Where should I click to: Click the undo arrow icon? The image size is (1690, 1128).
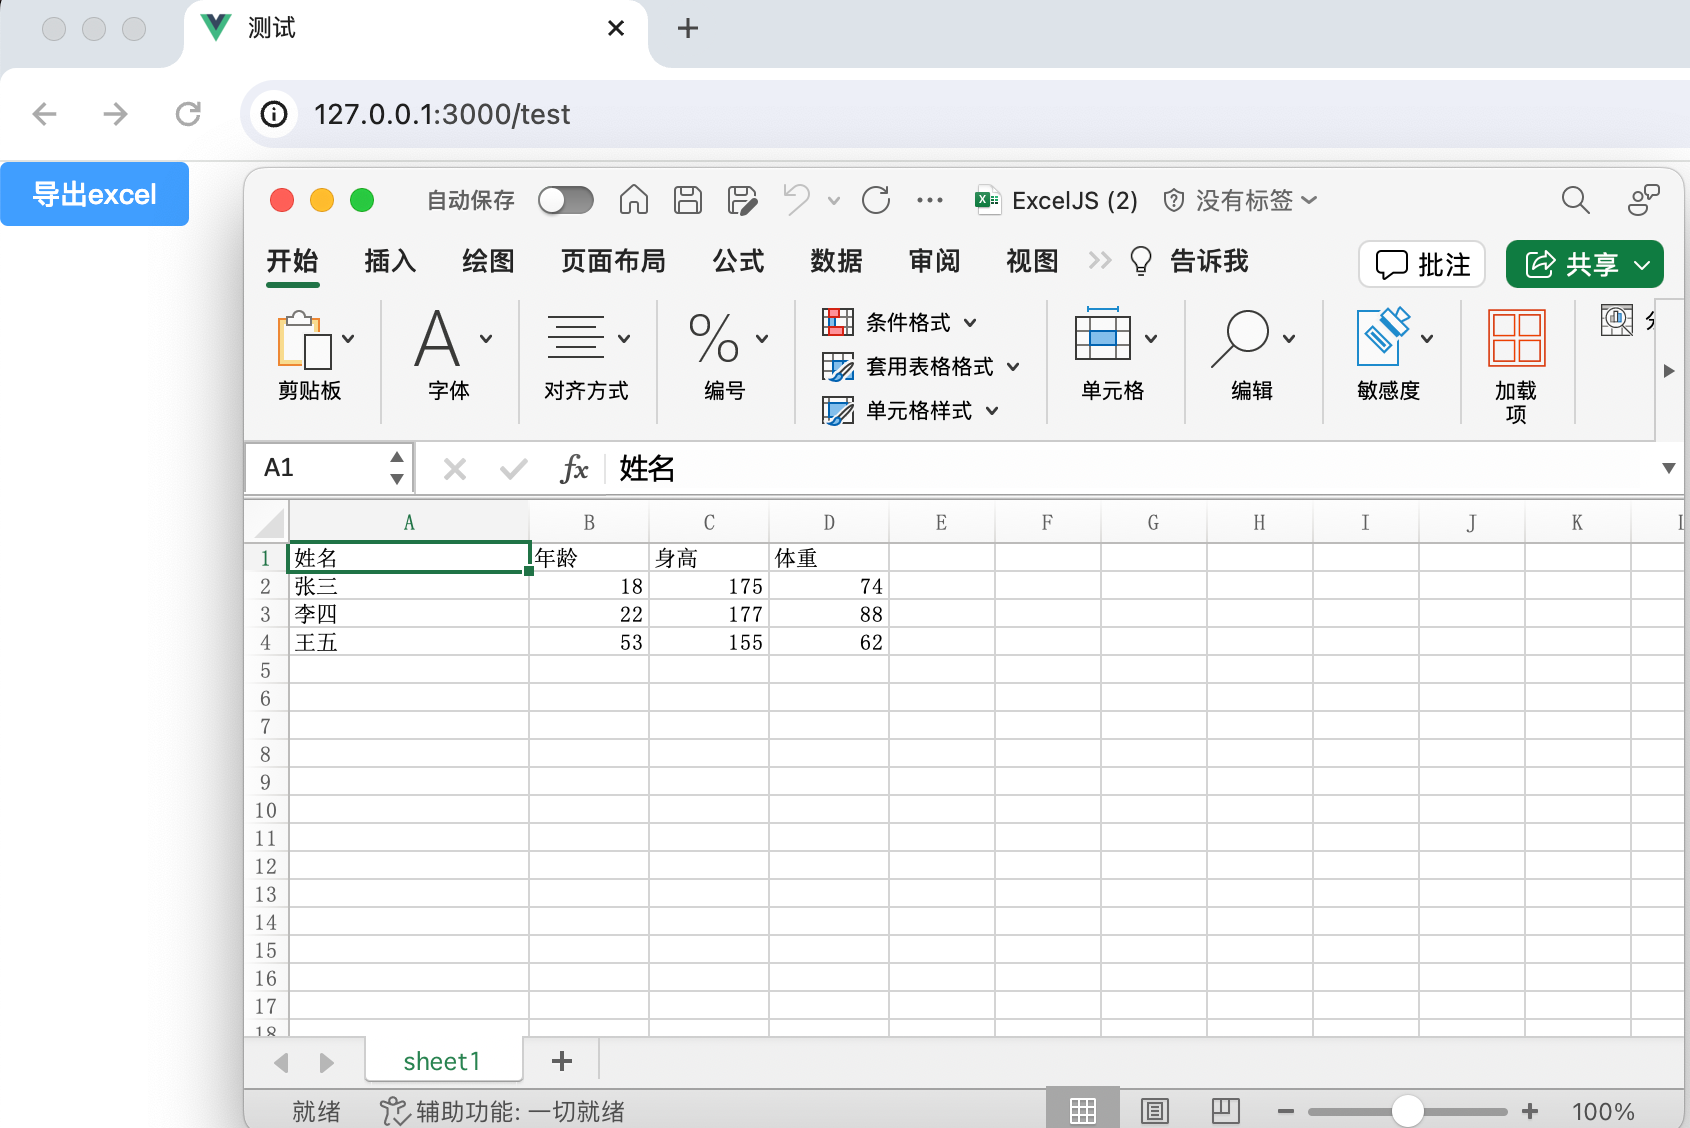click(x=797, y=199)
